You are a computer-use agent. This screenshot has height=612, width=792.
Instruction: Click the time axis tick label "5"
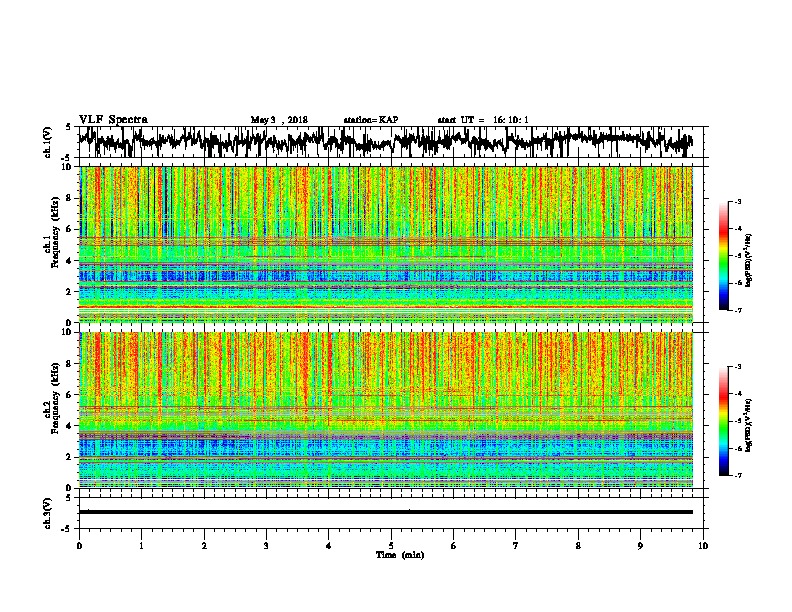click(391, 546)
